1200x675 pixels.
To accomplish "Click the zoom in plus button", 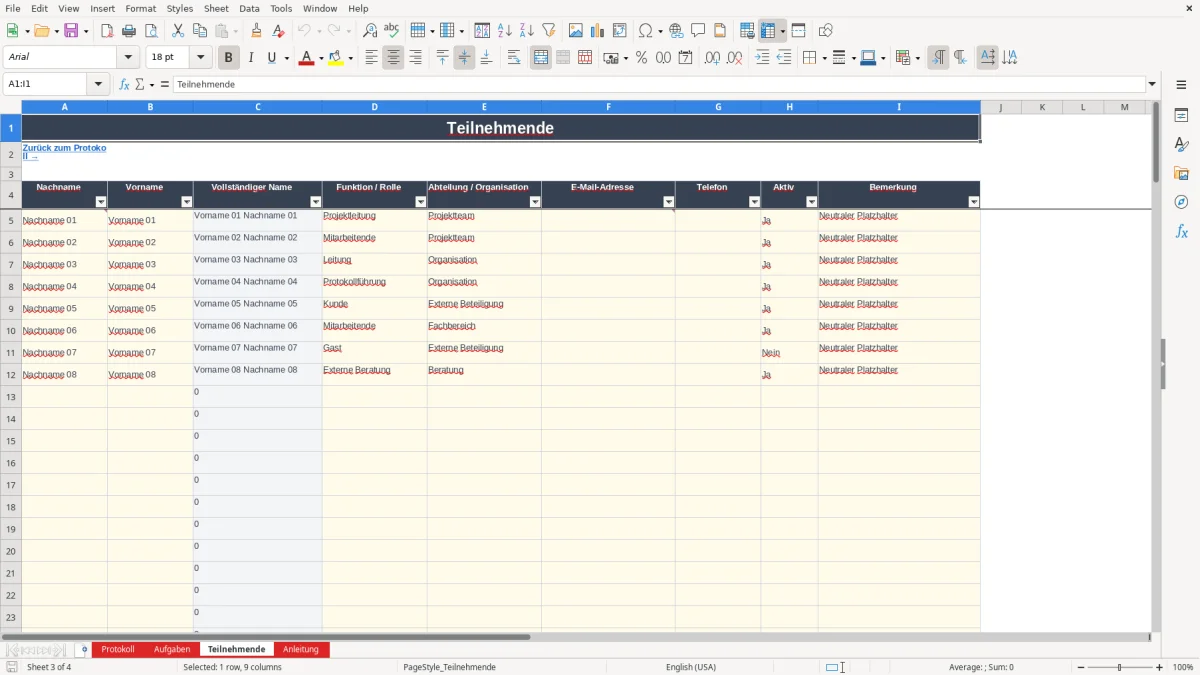I will pos(1160,667).
